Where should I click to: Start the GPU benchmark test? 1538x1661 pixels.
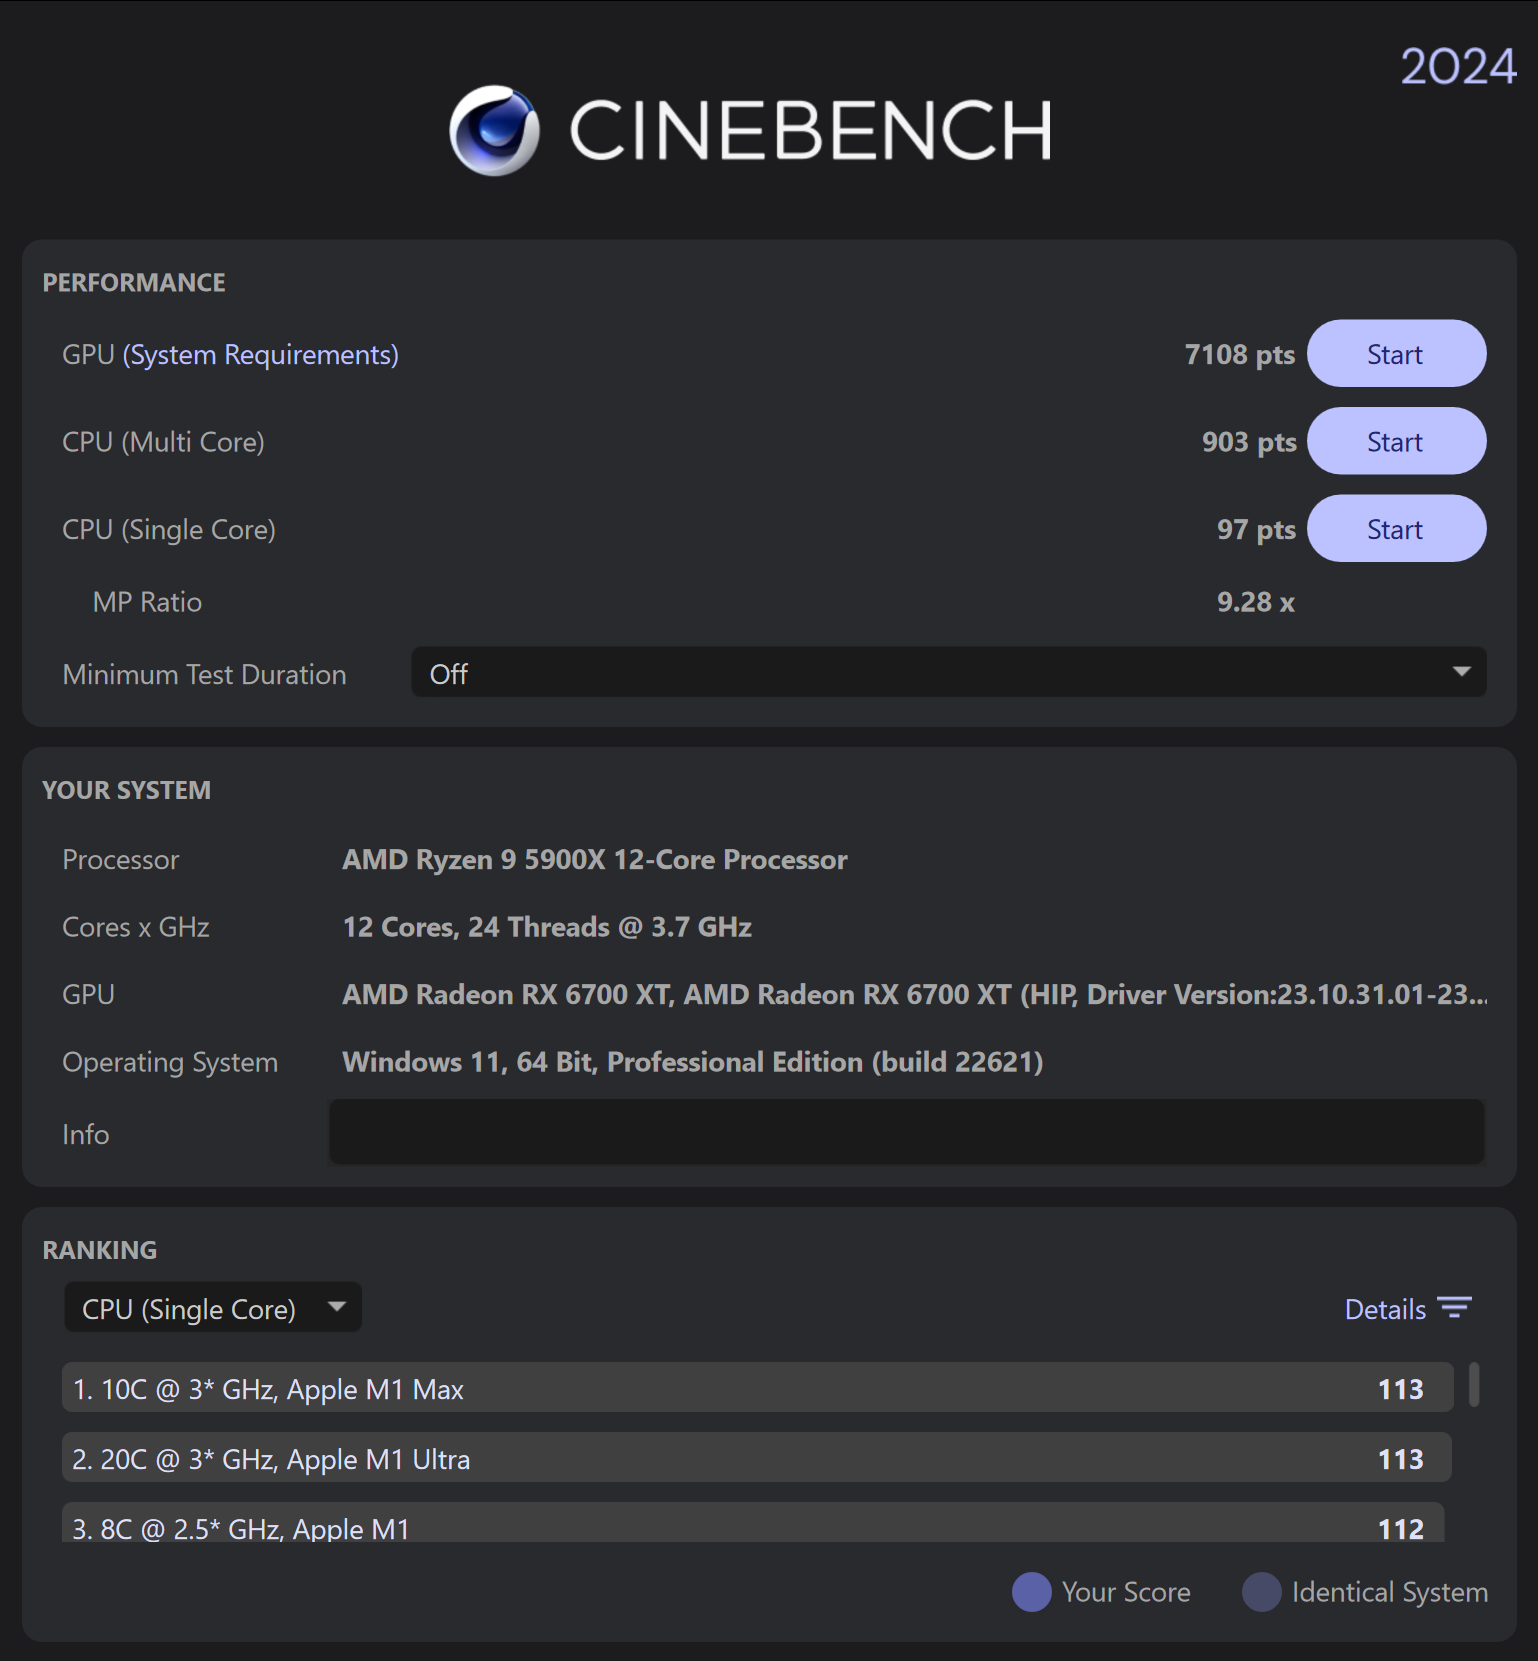tap(1396, 354)
